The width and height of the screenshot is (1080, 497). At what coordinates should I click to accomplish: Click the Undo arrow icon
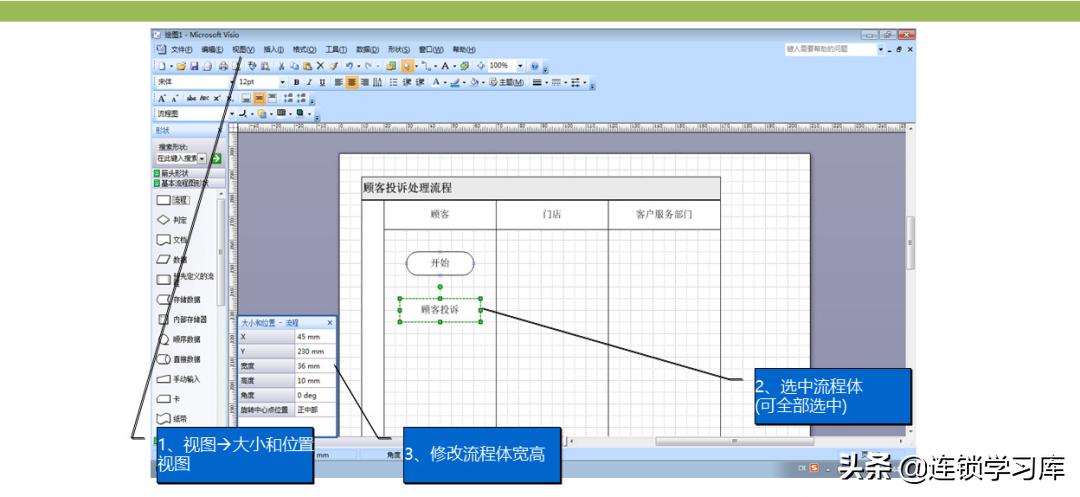pyautogui.click(x=349, y=66)
